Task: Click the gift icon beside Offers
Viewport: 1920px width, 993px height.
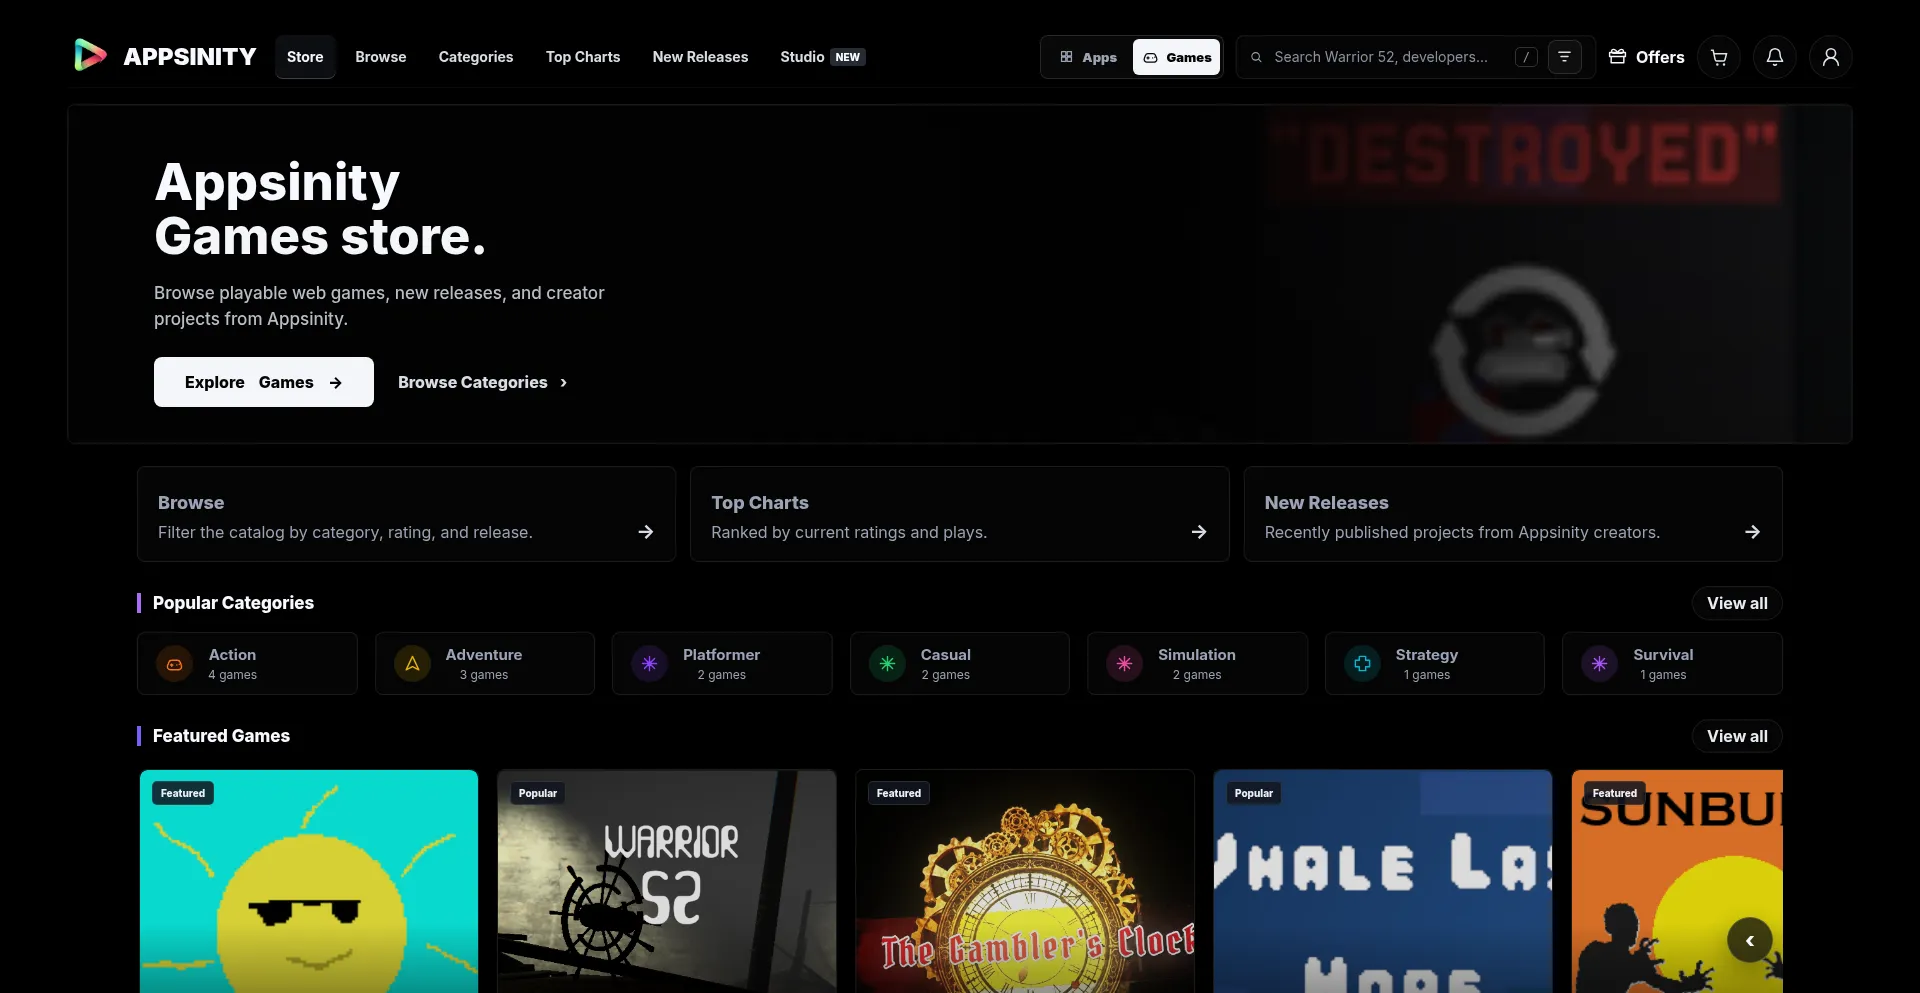Action: click(1617, 57)
